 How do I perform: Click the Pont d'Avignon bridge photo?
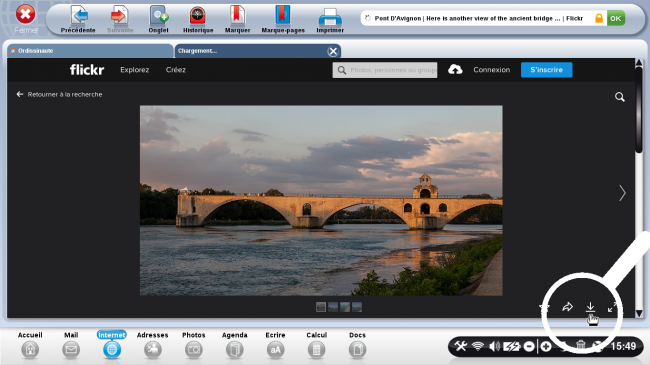321,200
